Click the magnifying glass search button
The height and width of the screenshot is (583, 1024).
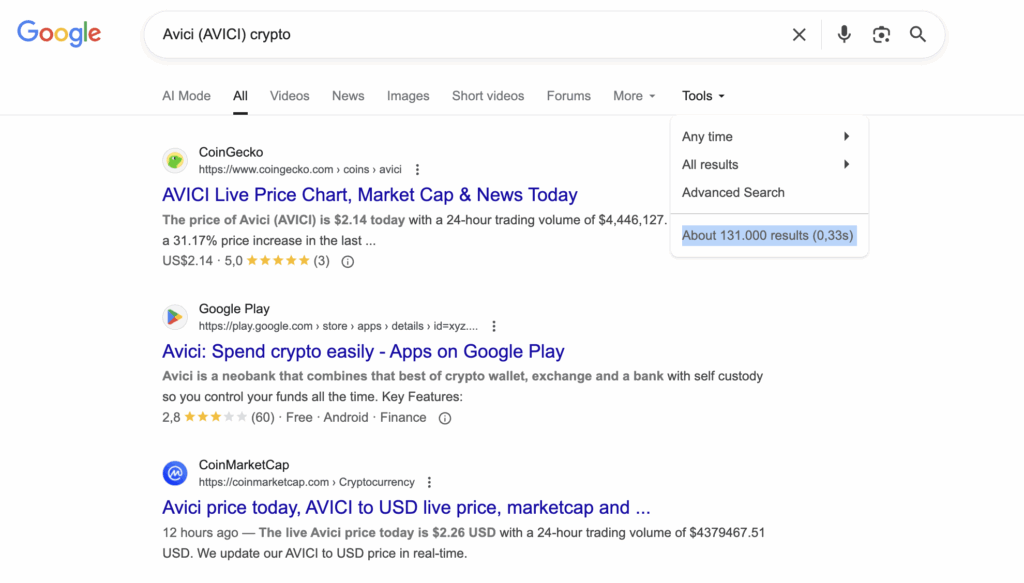point(918,35)
